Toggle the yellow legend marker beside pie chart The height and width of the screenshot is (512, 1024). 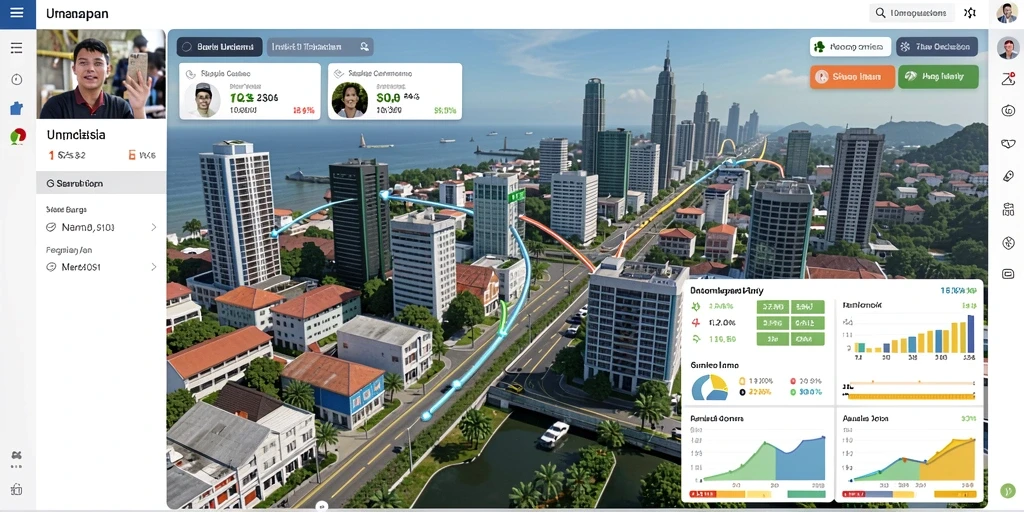click(742, 380)
